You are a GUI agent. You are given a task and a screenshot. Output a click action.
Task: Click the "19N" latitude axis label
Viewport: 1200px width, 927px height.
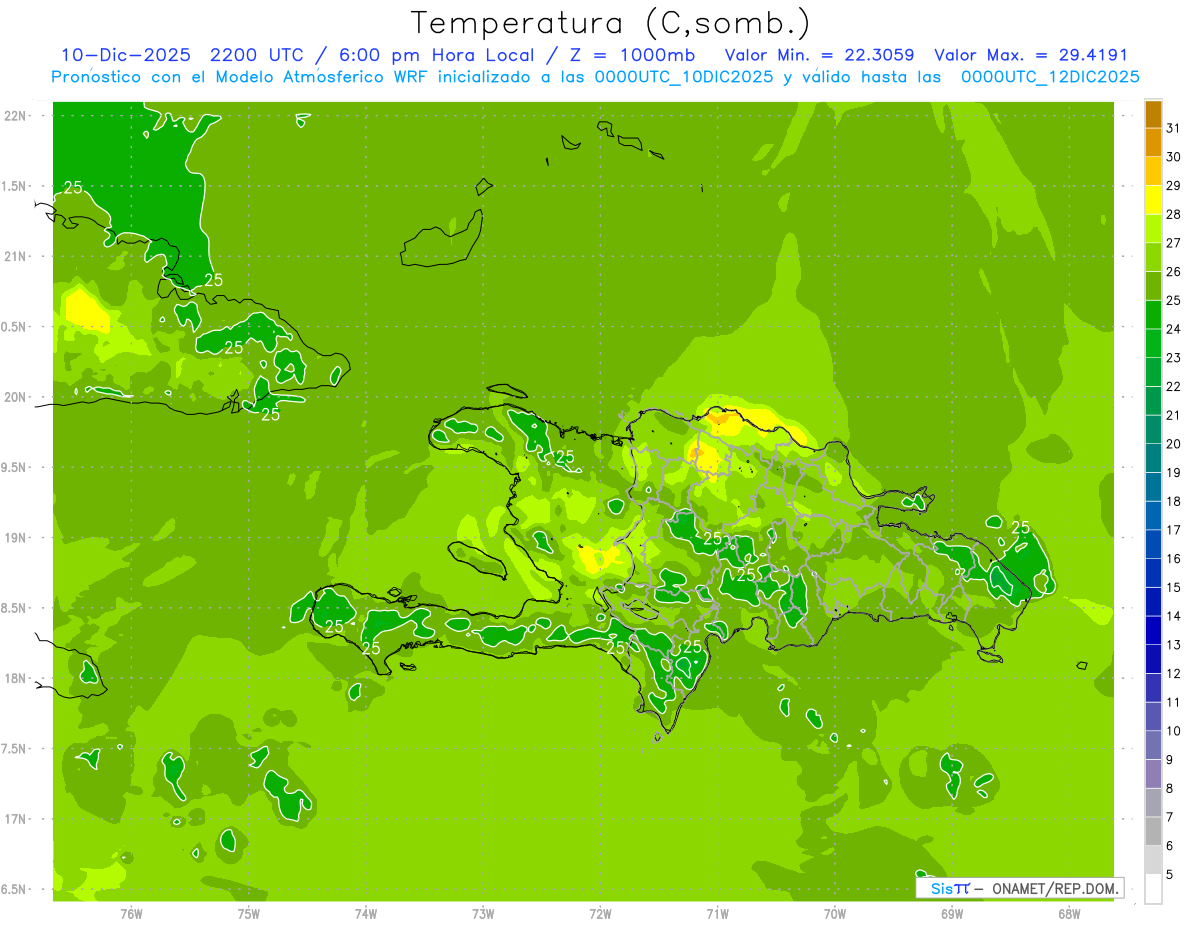(18, 537)
